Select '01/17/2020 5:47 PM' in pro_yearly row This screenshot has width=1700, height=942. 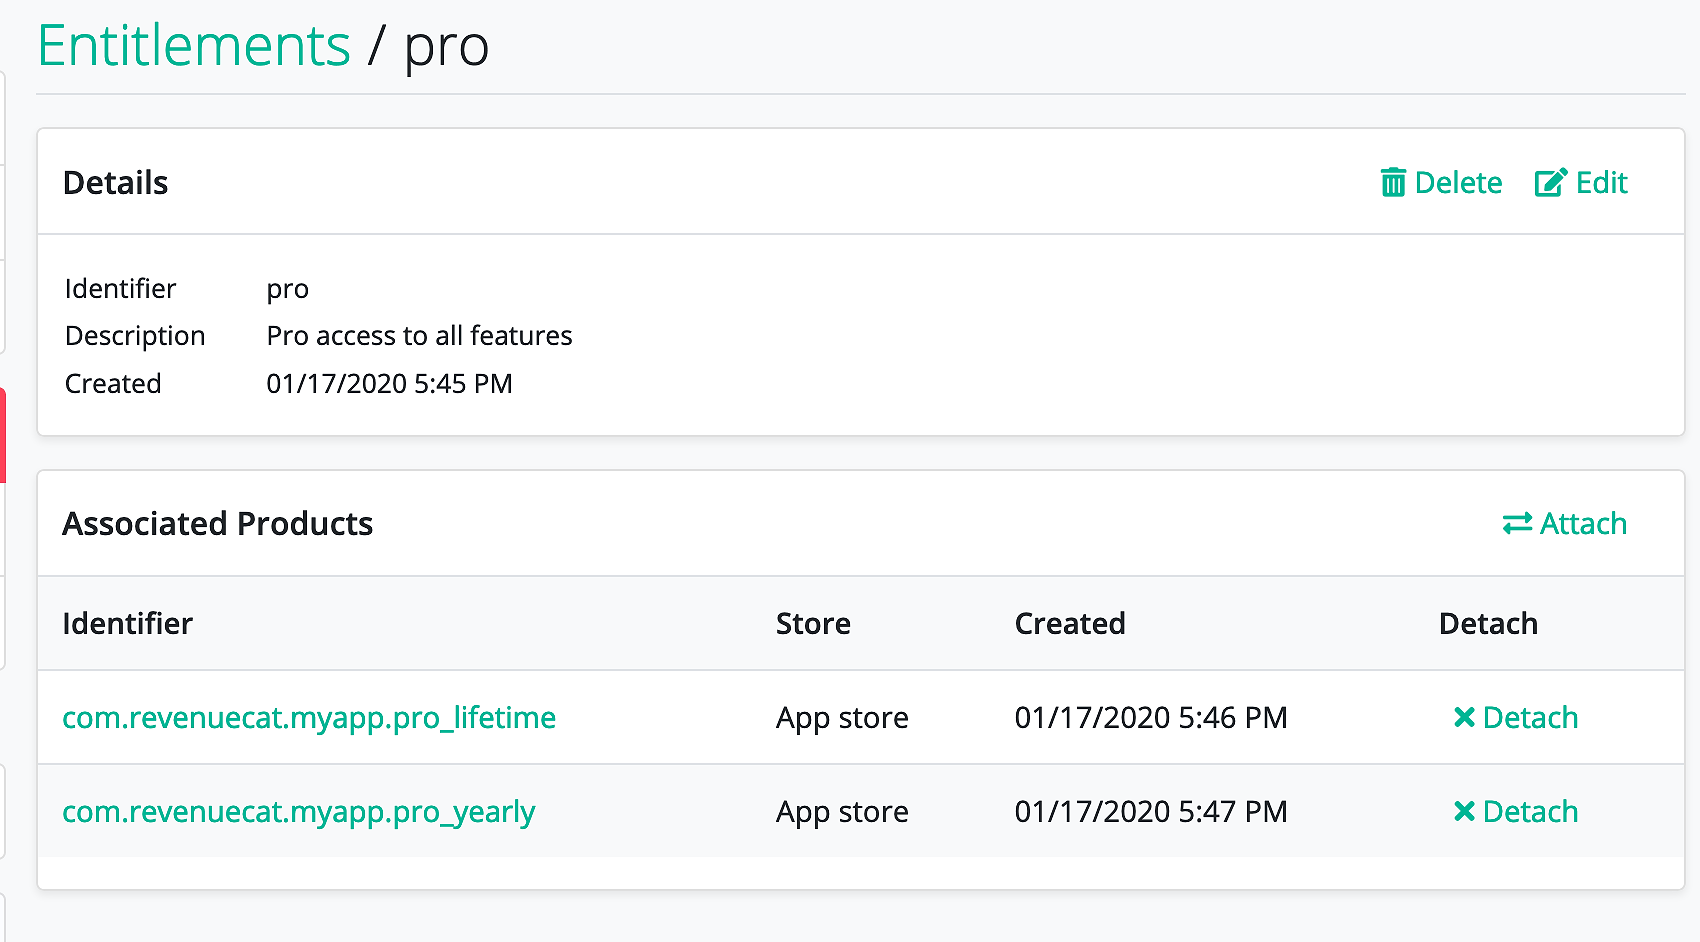tap(1151, 812)
